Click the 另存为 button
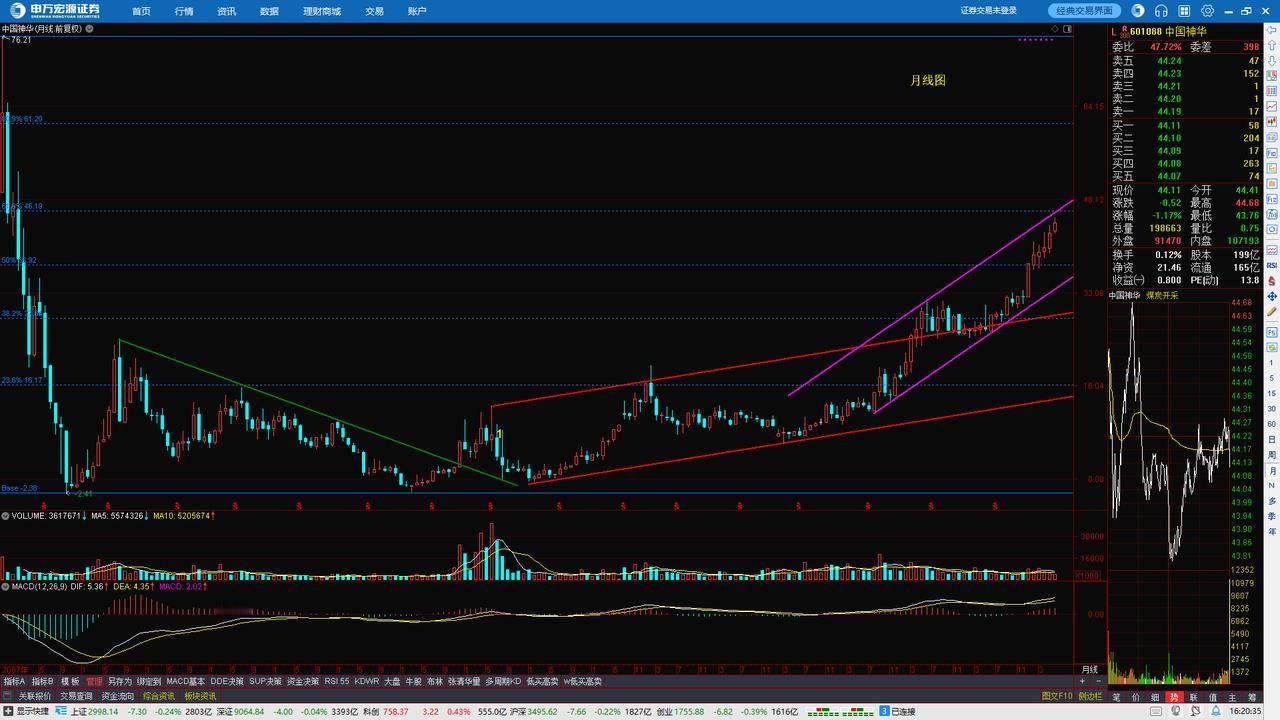 click(120, 681)
